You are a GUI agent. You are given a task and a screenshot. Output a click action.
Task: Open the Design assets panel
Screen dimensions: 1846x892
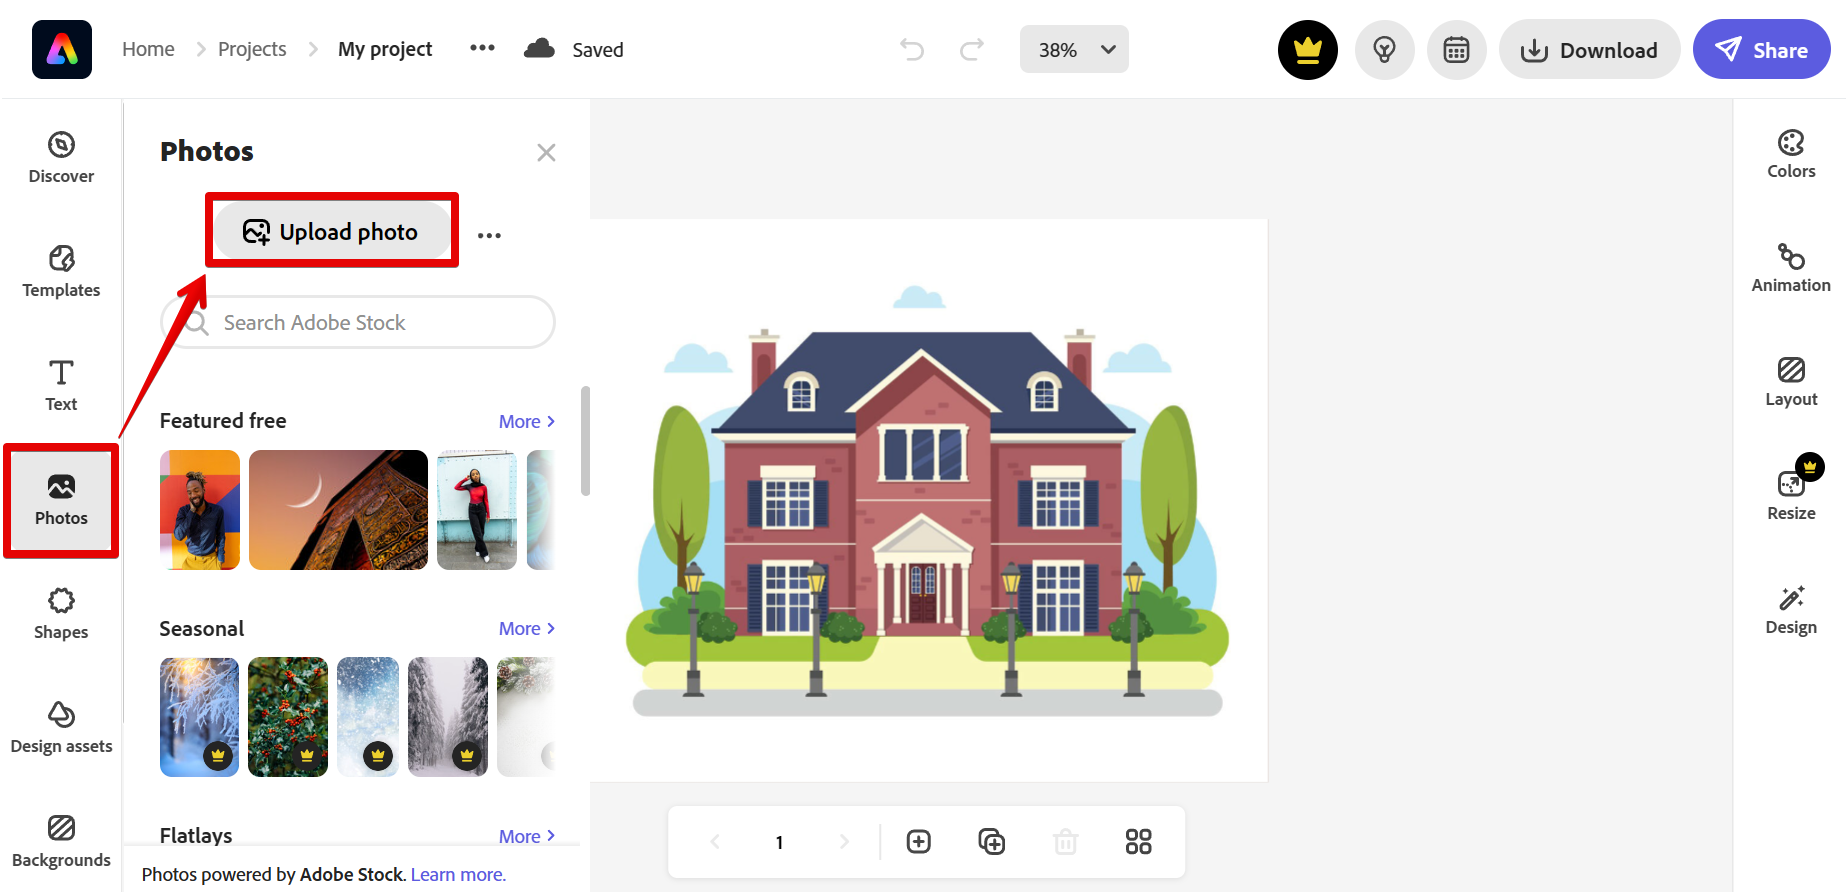click(x=61, y=728)
